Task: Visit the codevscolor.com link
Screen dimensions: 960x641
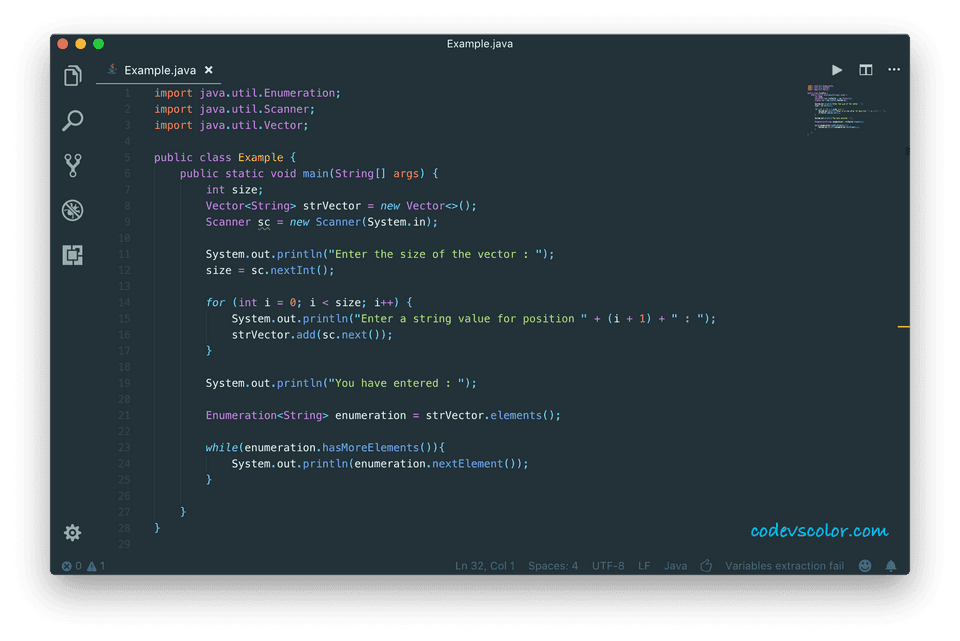Action: [x=818, y=530]
